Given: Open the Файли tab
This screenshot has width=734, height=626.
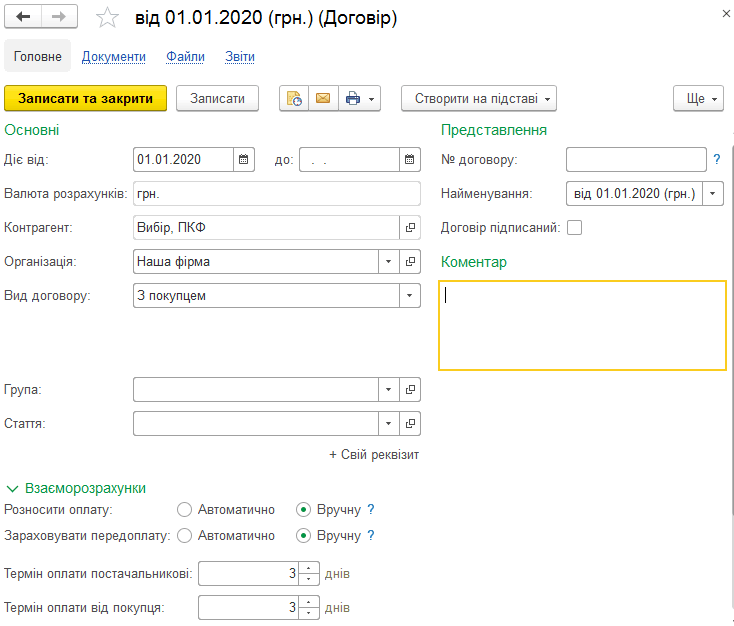Looking at the screenshot, I should tap(185, 57).
